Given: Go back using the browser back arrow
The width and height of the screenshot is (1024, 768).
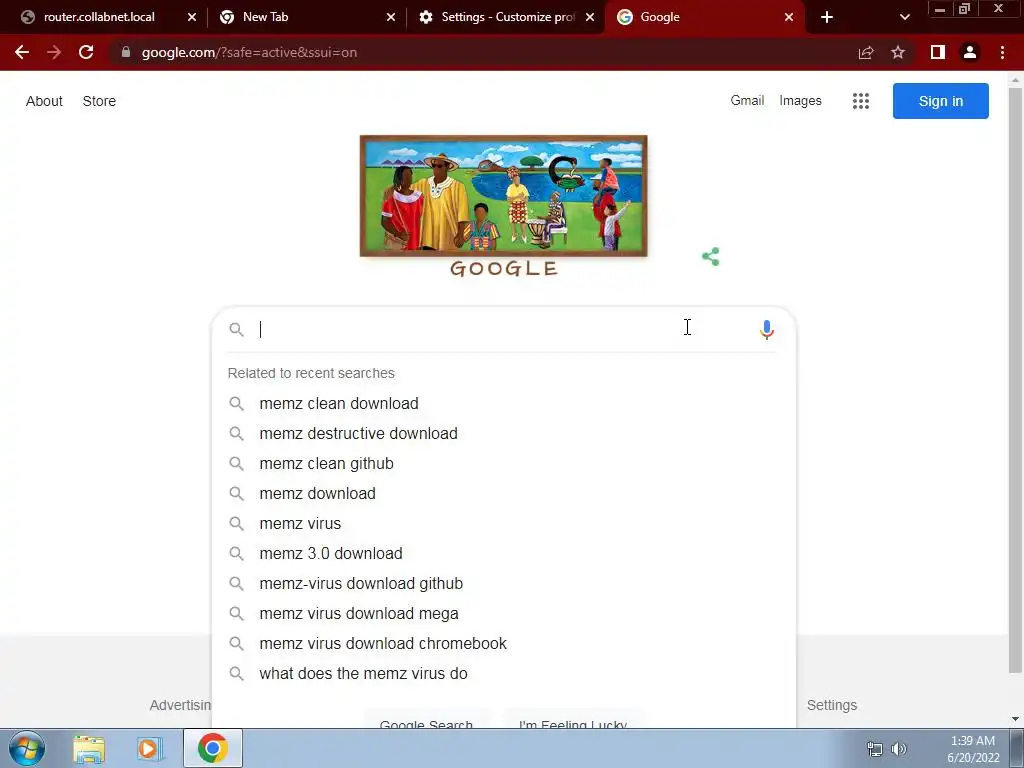Looking at the screenshot, I should [x=22, y=52].
